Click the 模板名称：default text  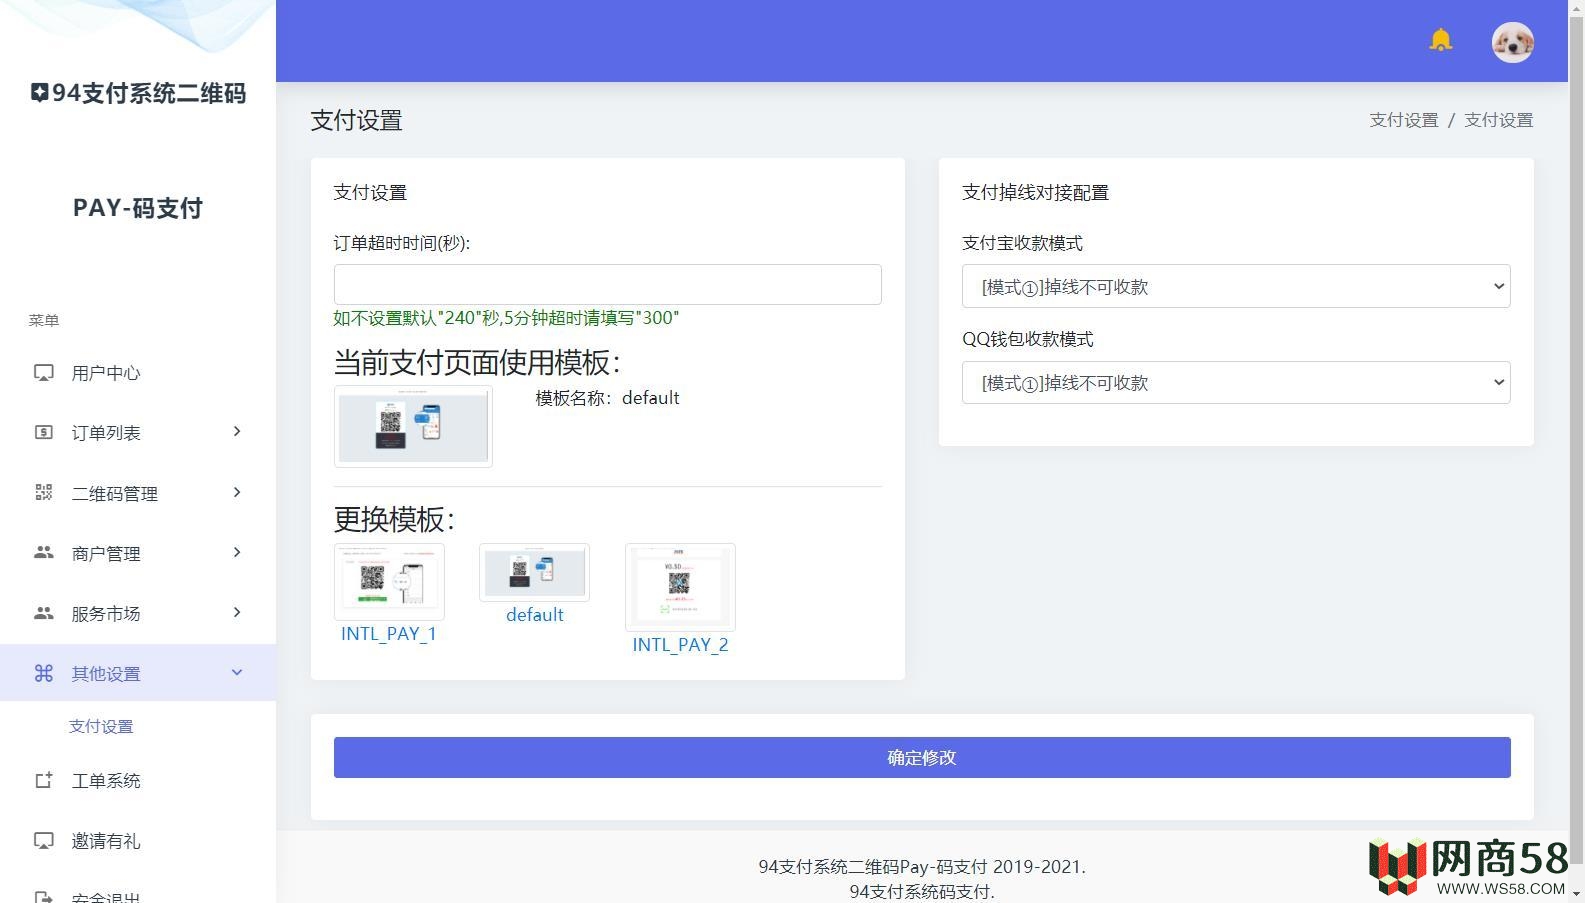click(x=607, y=398)
